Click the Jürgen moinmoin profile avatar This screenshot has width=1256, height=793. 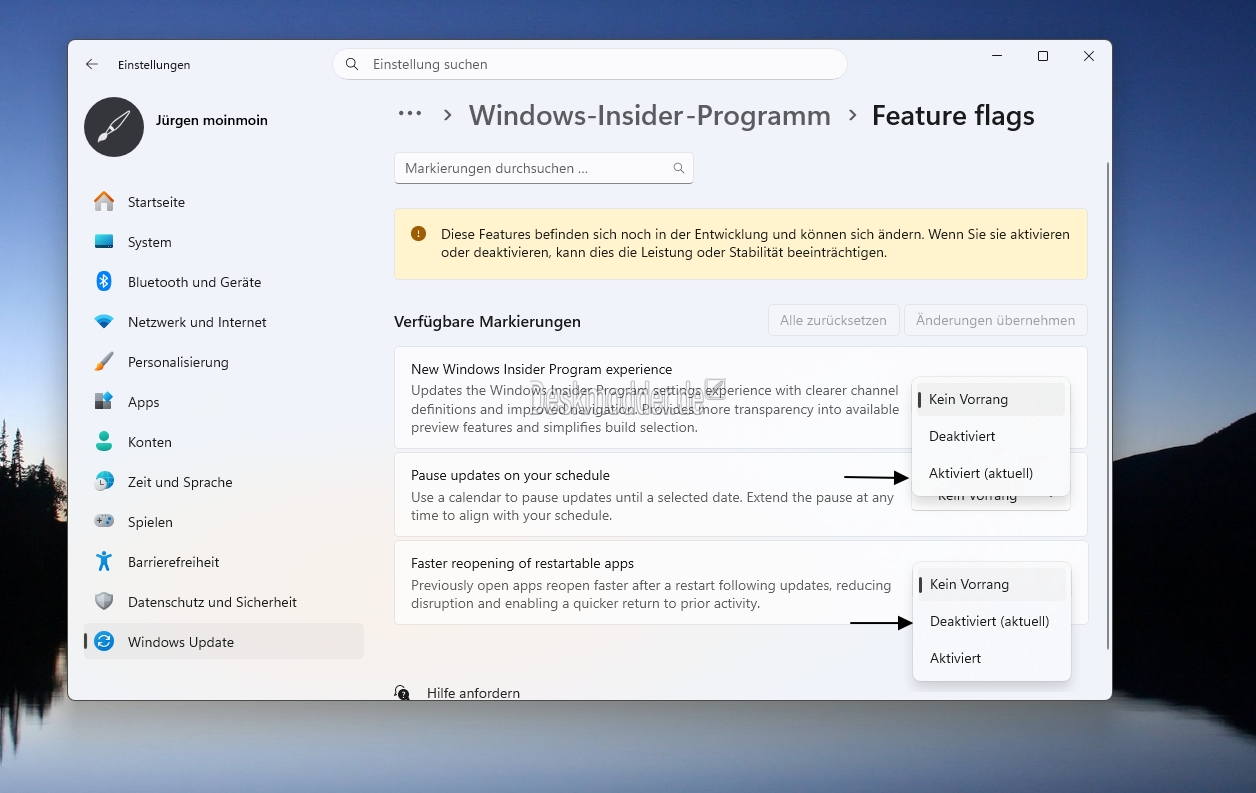point(114,127)
